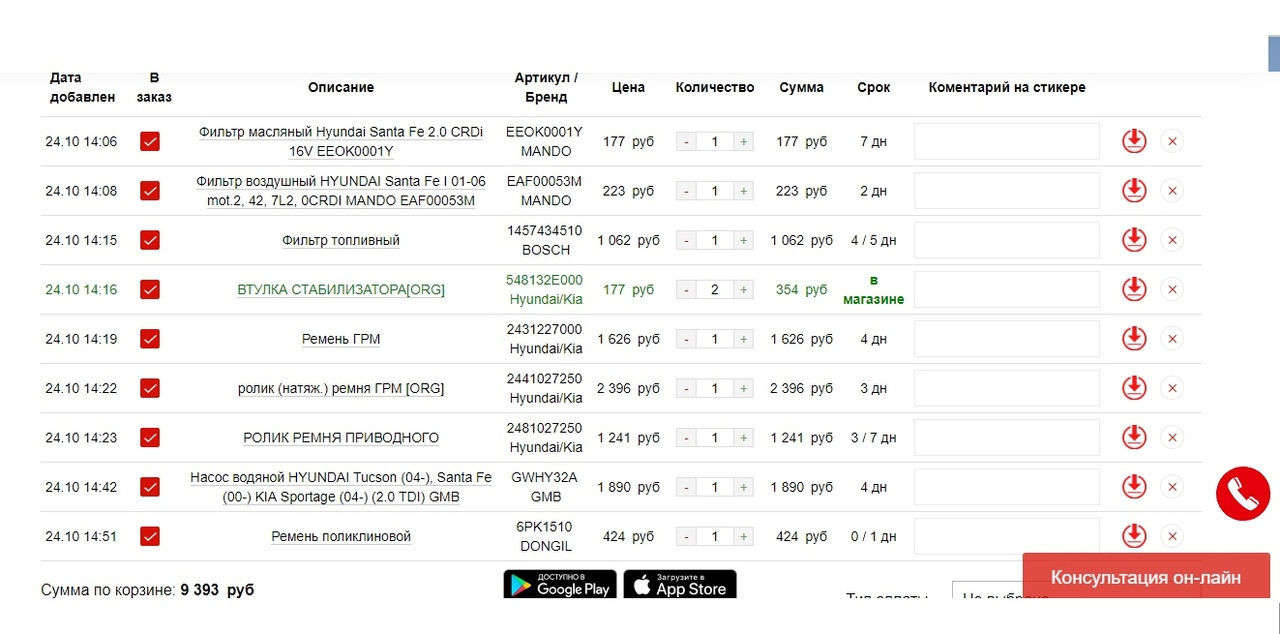Decrease quantity of Фильтр топливный
1280x634 pixels.
coord(686,241)
